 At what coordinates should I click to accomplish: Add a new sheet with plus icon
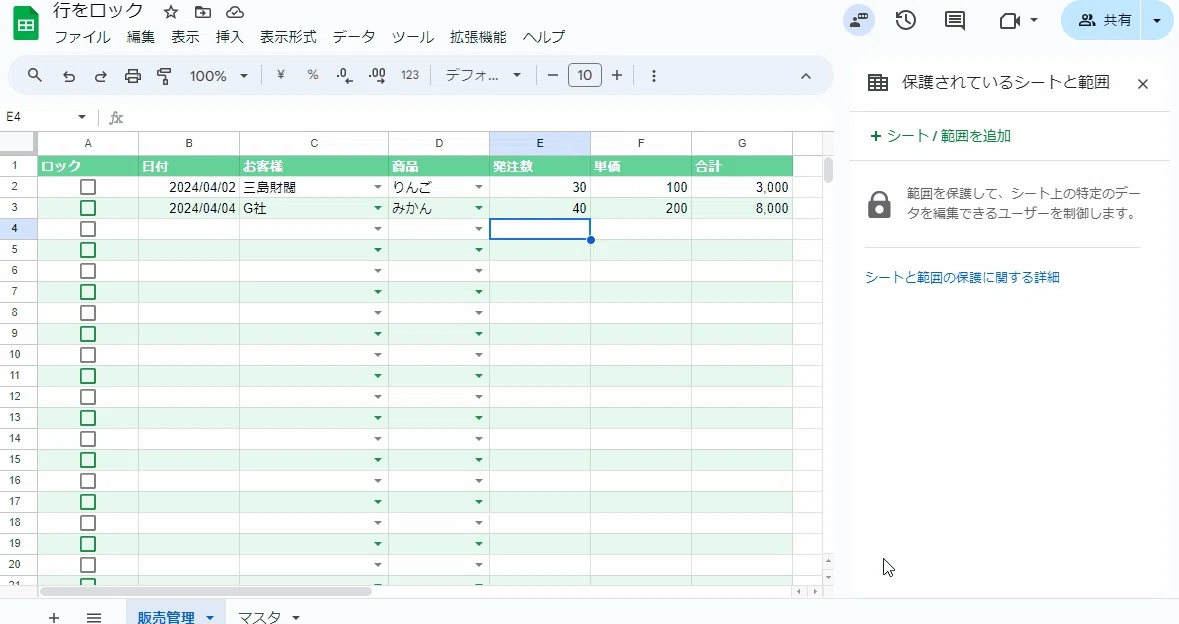(53, 617)
